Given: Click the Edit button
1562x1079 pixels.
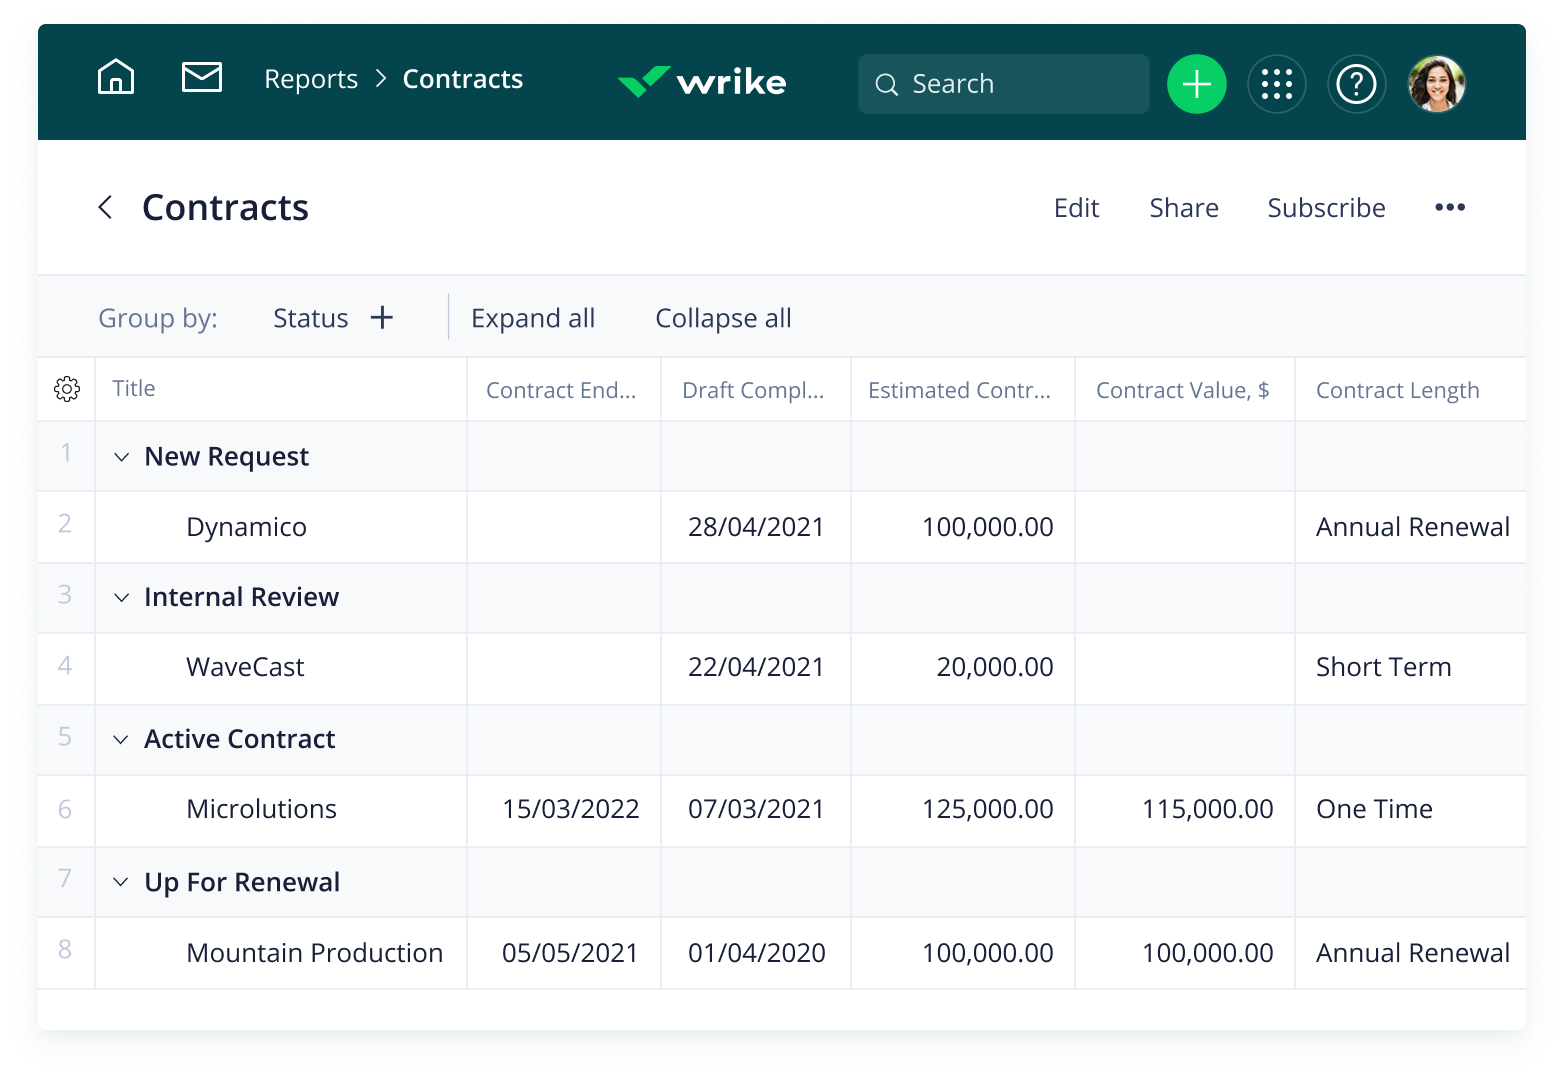Looking at the screenshot, I should (1076, 208).
